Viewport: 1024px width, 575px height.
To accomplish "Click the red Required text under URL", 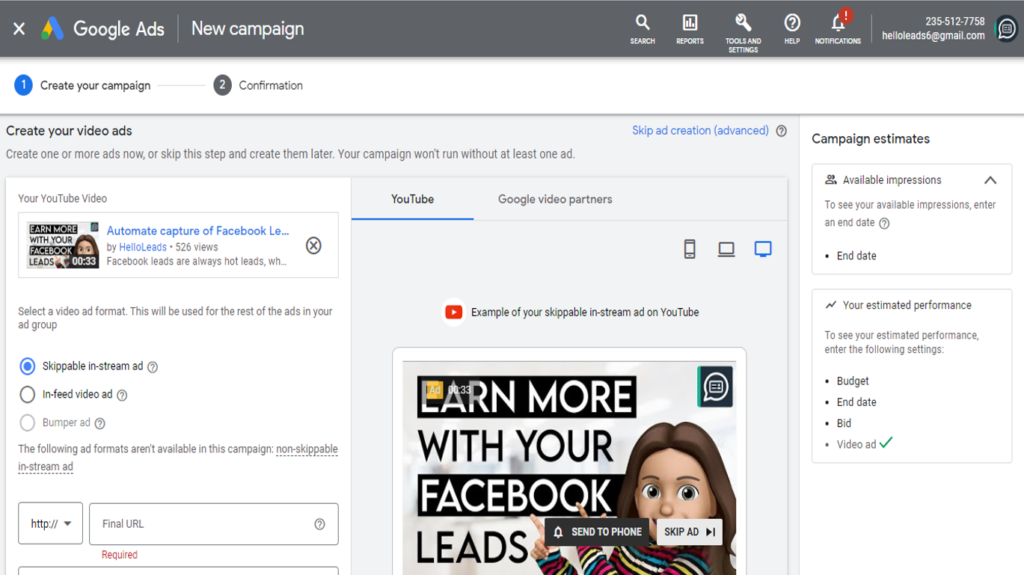I will [120, 555].
